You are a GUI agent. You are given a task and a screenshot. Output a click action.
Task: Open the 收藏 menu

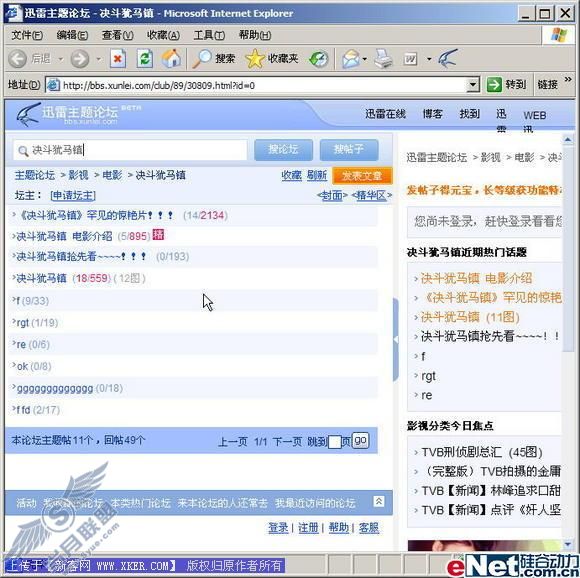(163, 35)
